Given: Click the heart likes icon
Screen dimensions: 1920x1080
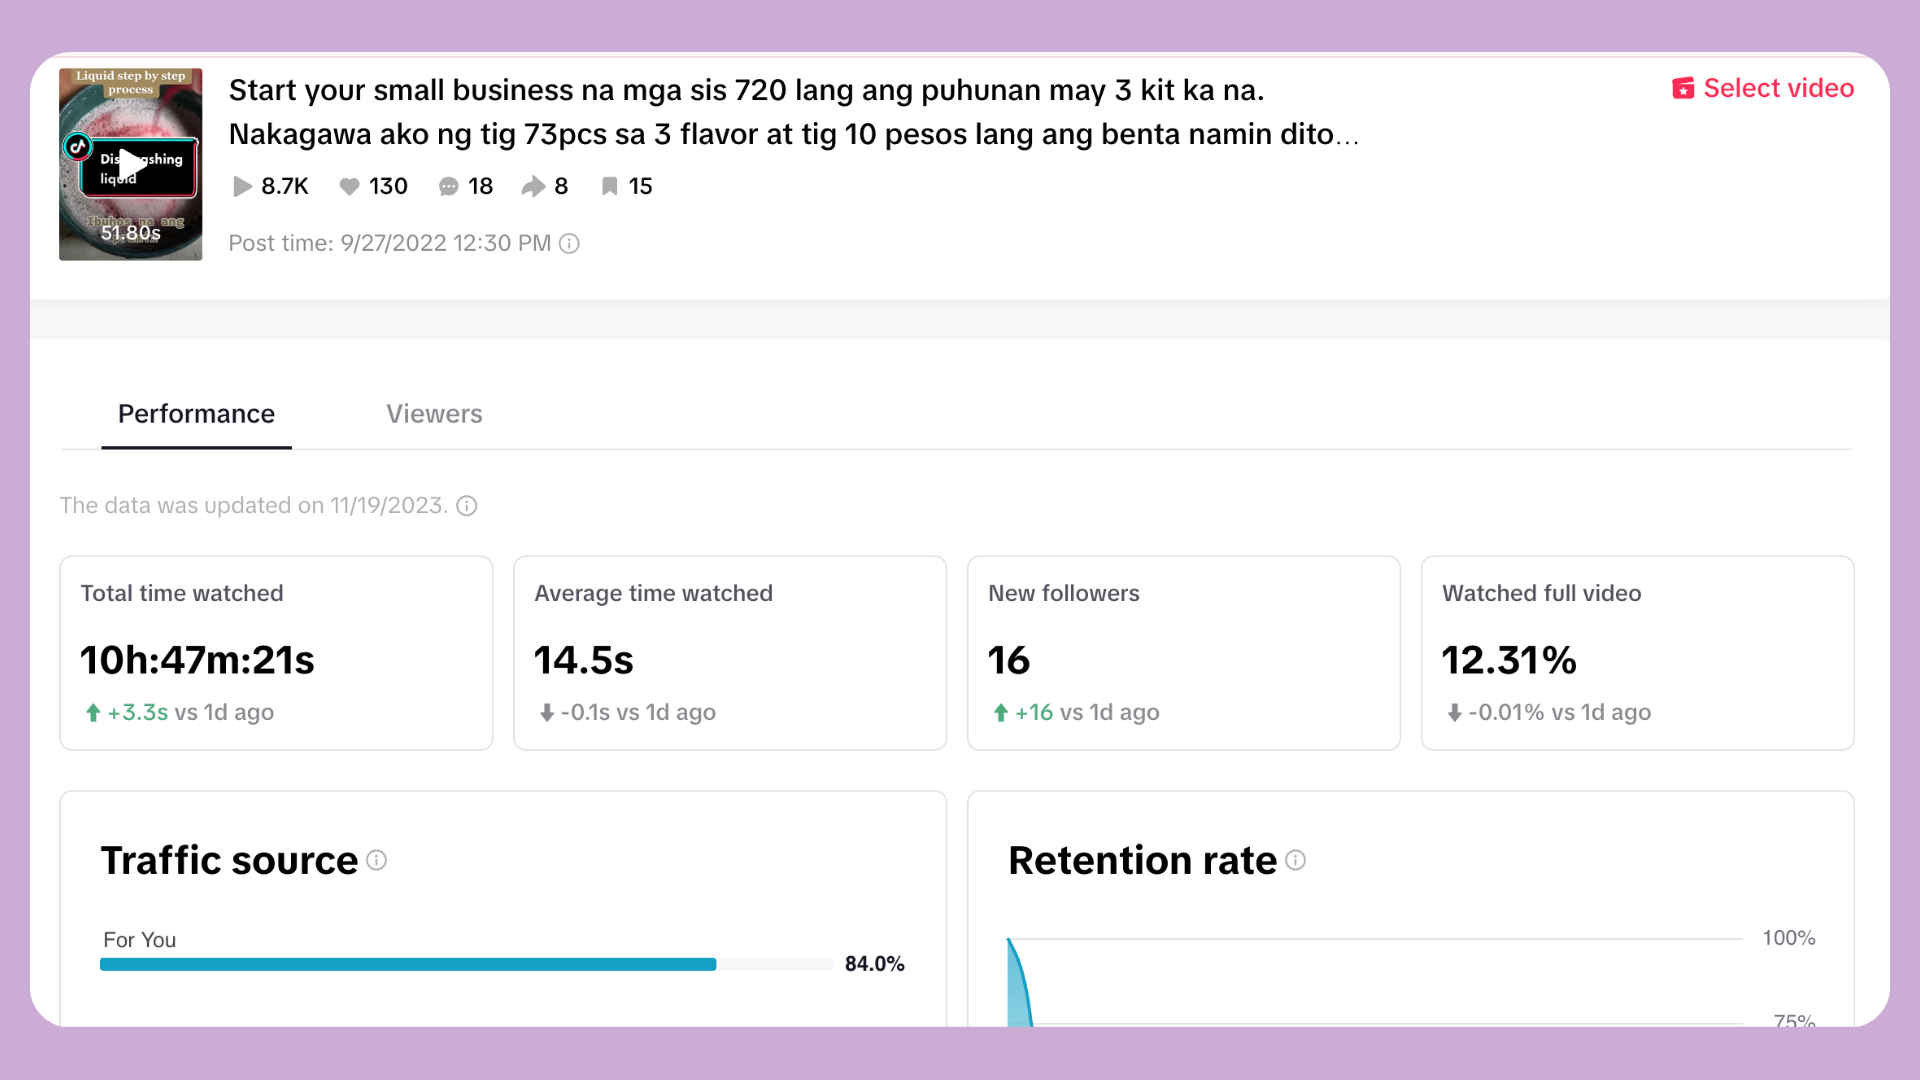Looking at the screenshot, I should coord(349,187).
